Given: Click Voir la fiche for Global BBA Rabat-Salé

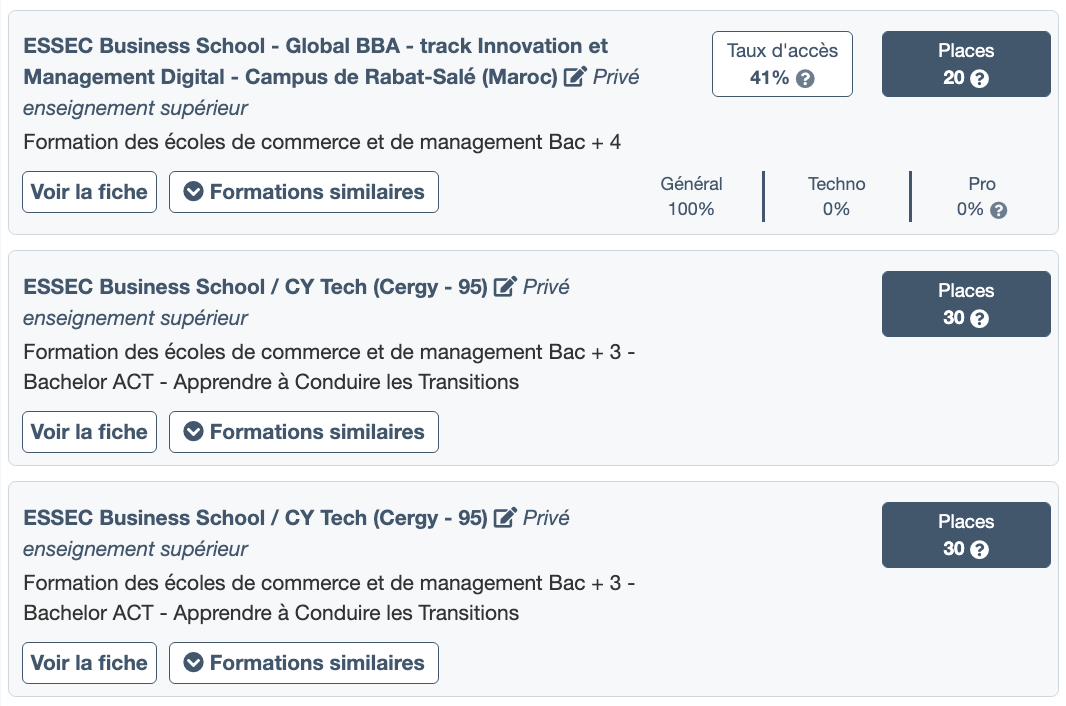Looking at the screenshot, I should click(x=89, y=192).
